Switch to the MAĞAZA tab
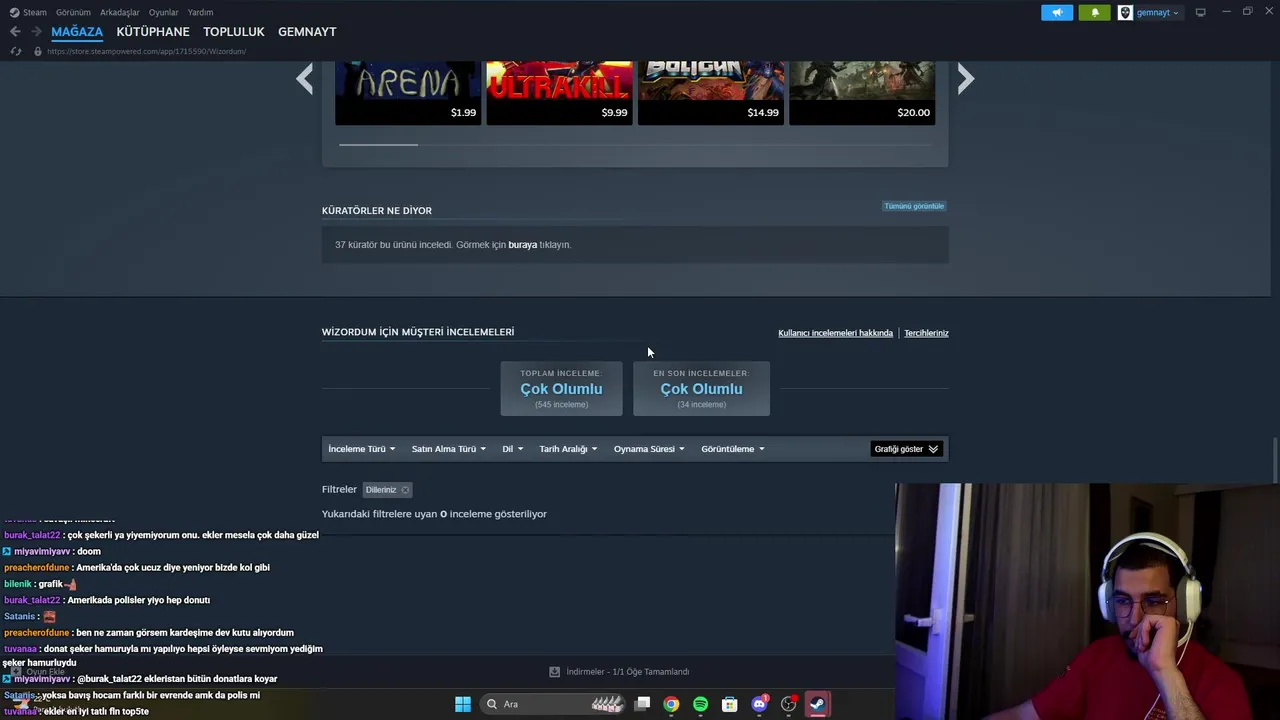 tap(77, 32)
